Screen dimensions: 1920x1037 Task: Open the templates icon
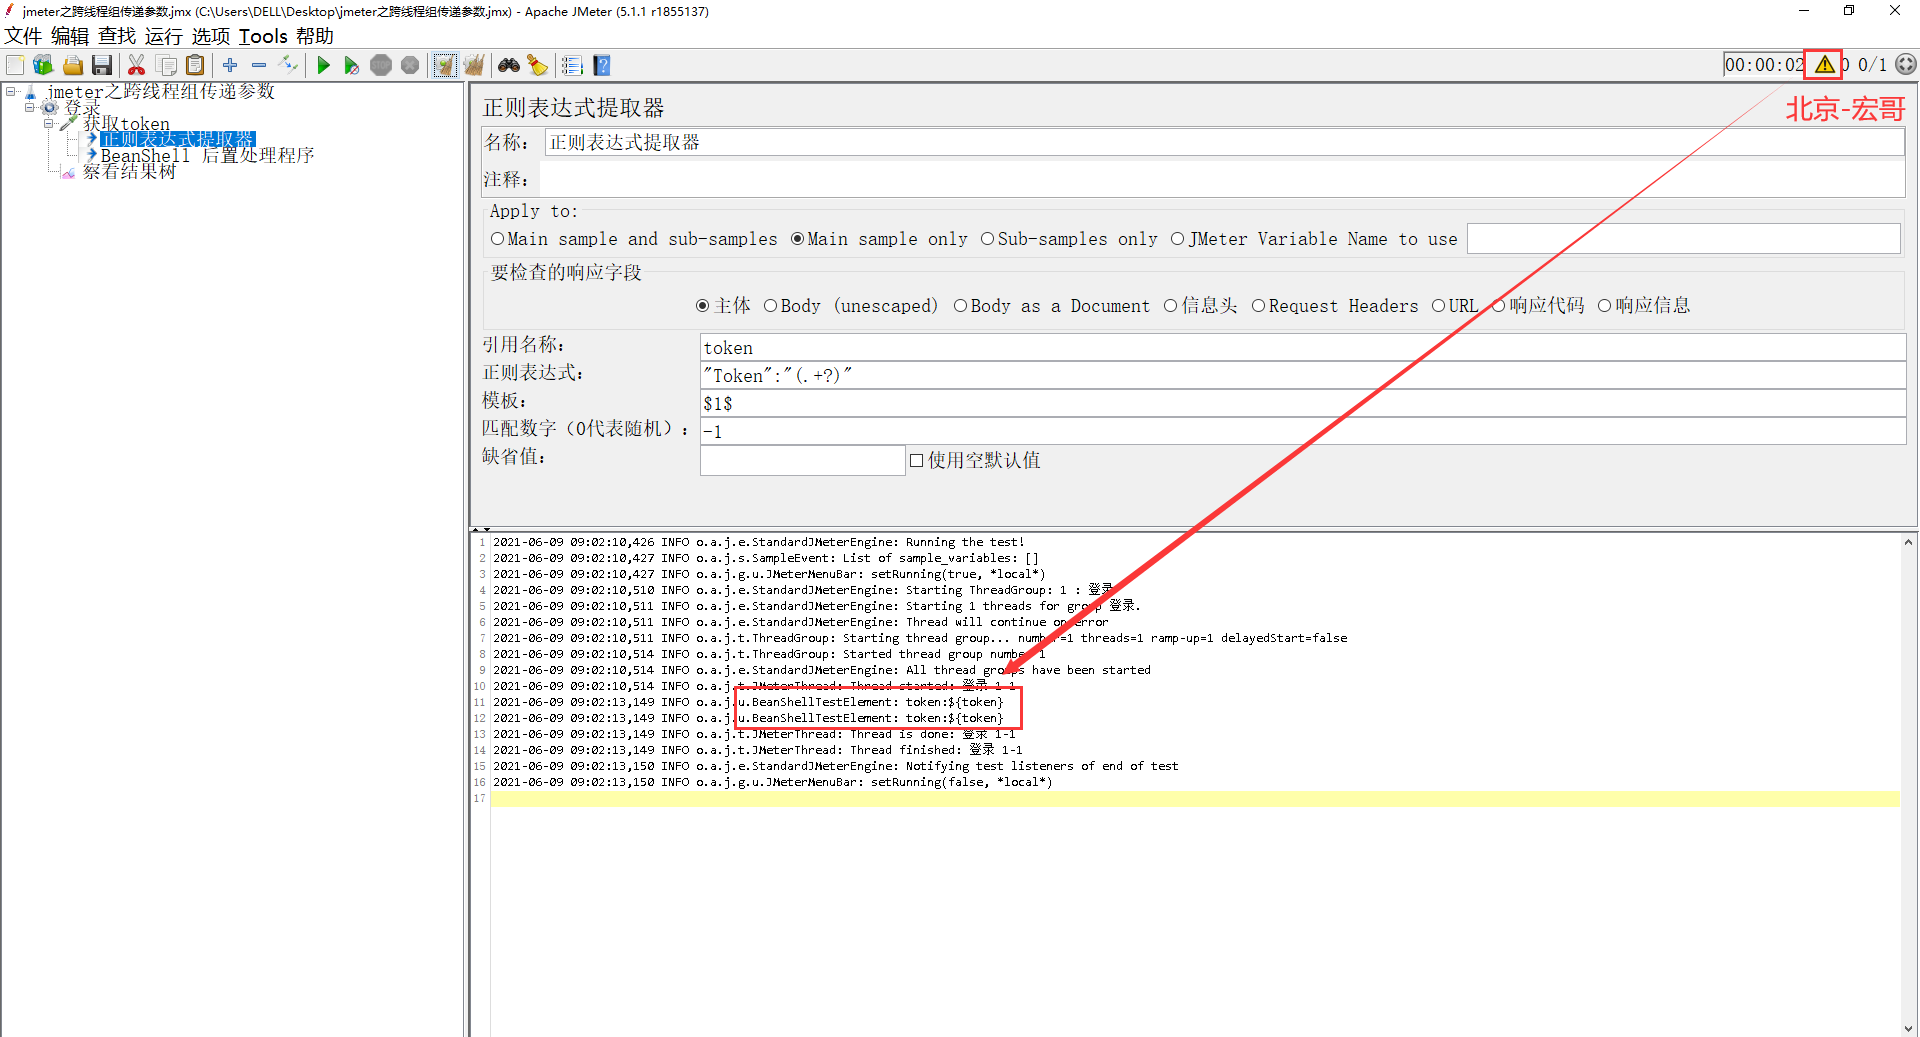click(x=43, y=66)
